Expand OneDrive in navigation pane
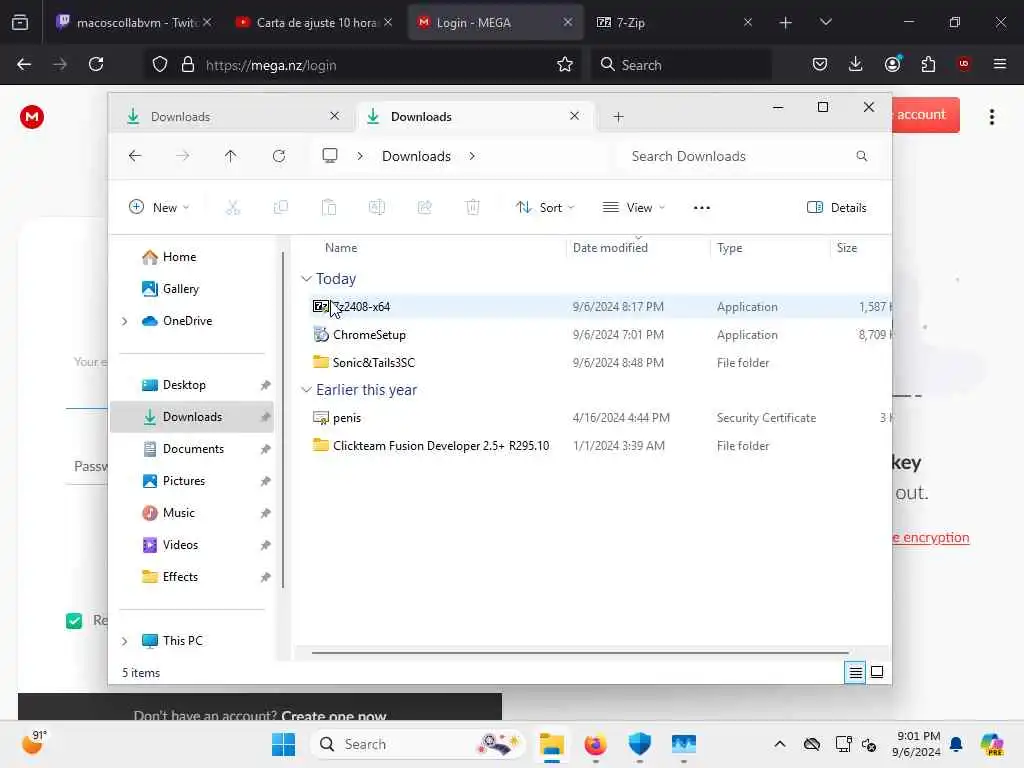 click(124, 321)
